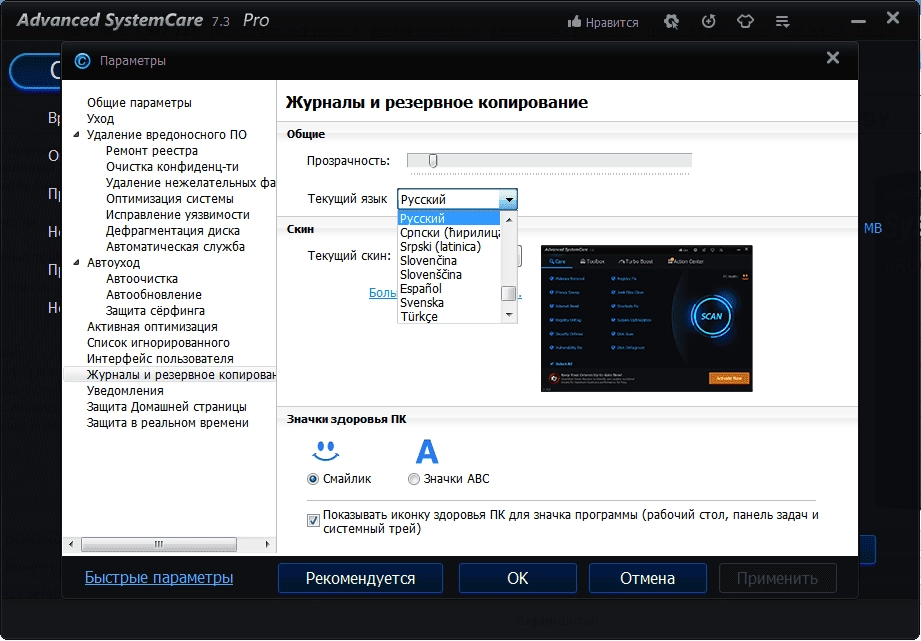This screenshot has height=641, width=921.
Task: Collapse the Автоуход tree node
Action: (76, 263)
